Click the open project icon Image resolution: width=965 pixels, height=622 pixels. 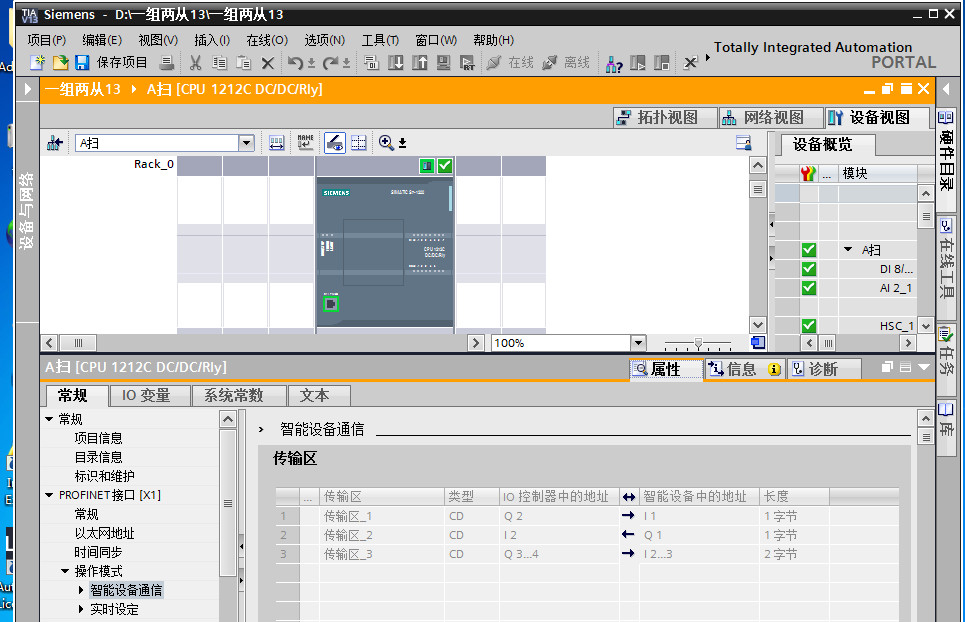[60, 62]
